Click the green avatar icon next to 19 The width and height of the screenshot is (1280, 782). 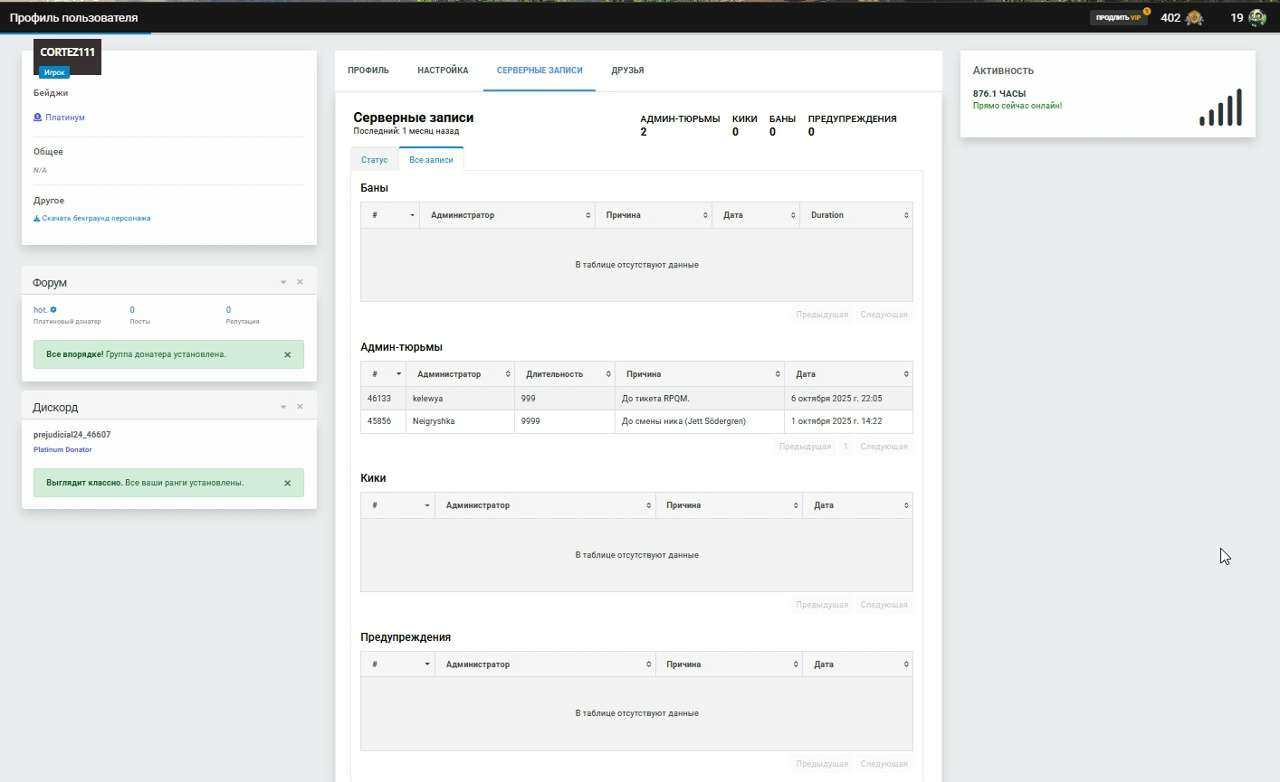[x=1257, y=18]
